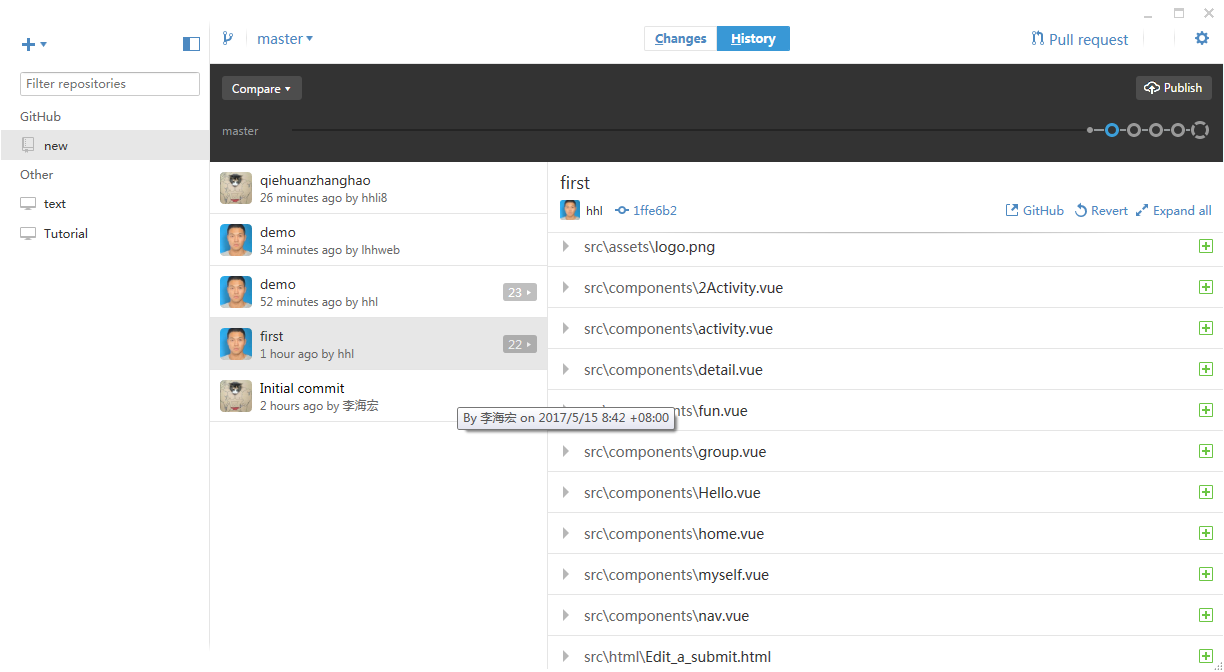Click added icon for activity.vue
1224x672 pixels.
[x=1205, y=328]
